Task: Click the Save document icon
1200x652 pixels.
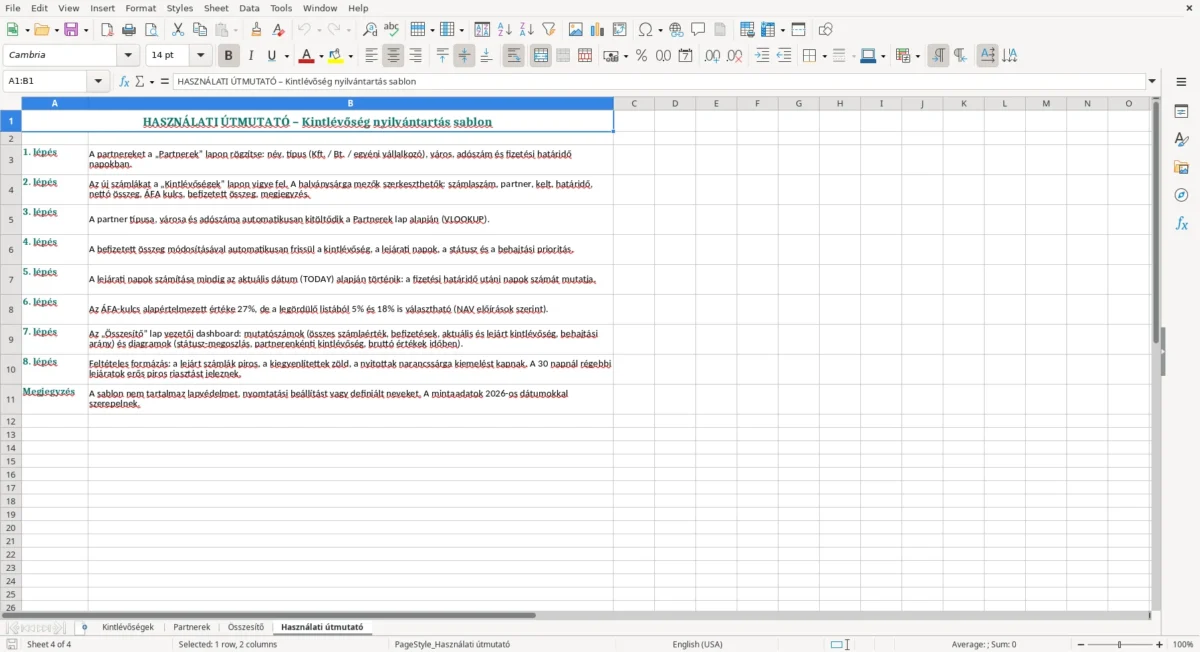Action: pos(71,30)
